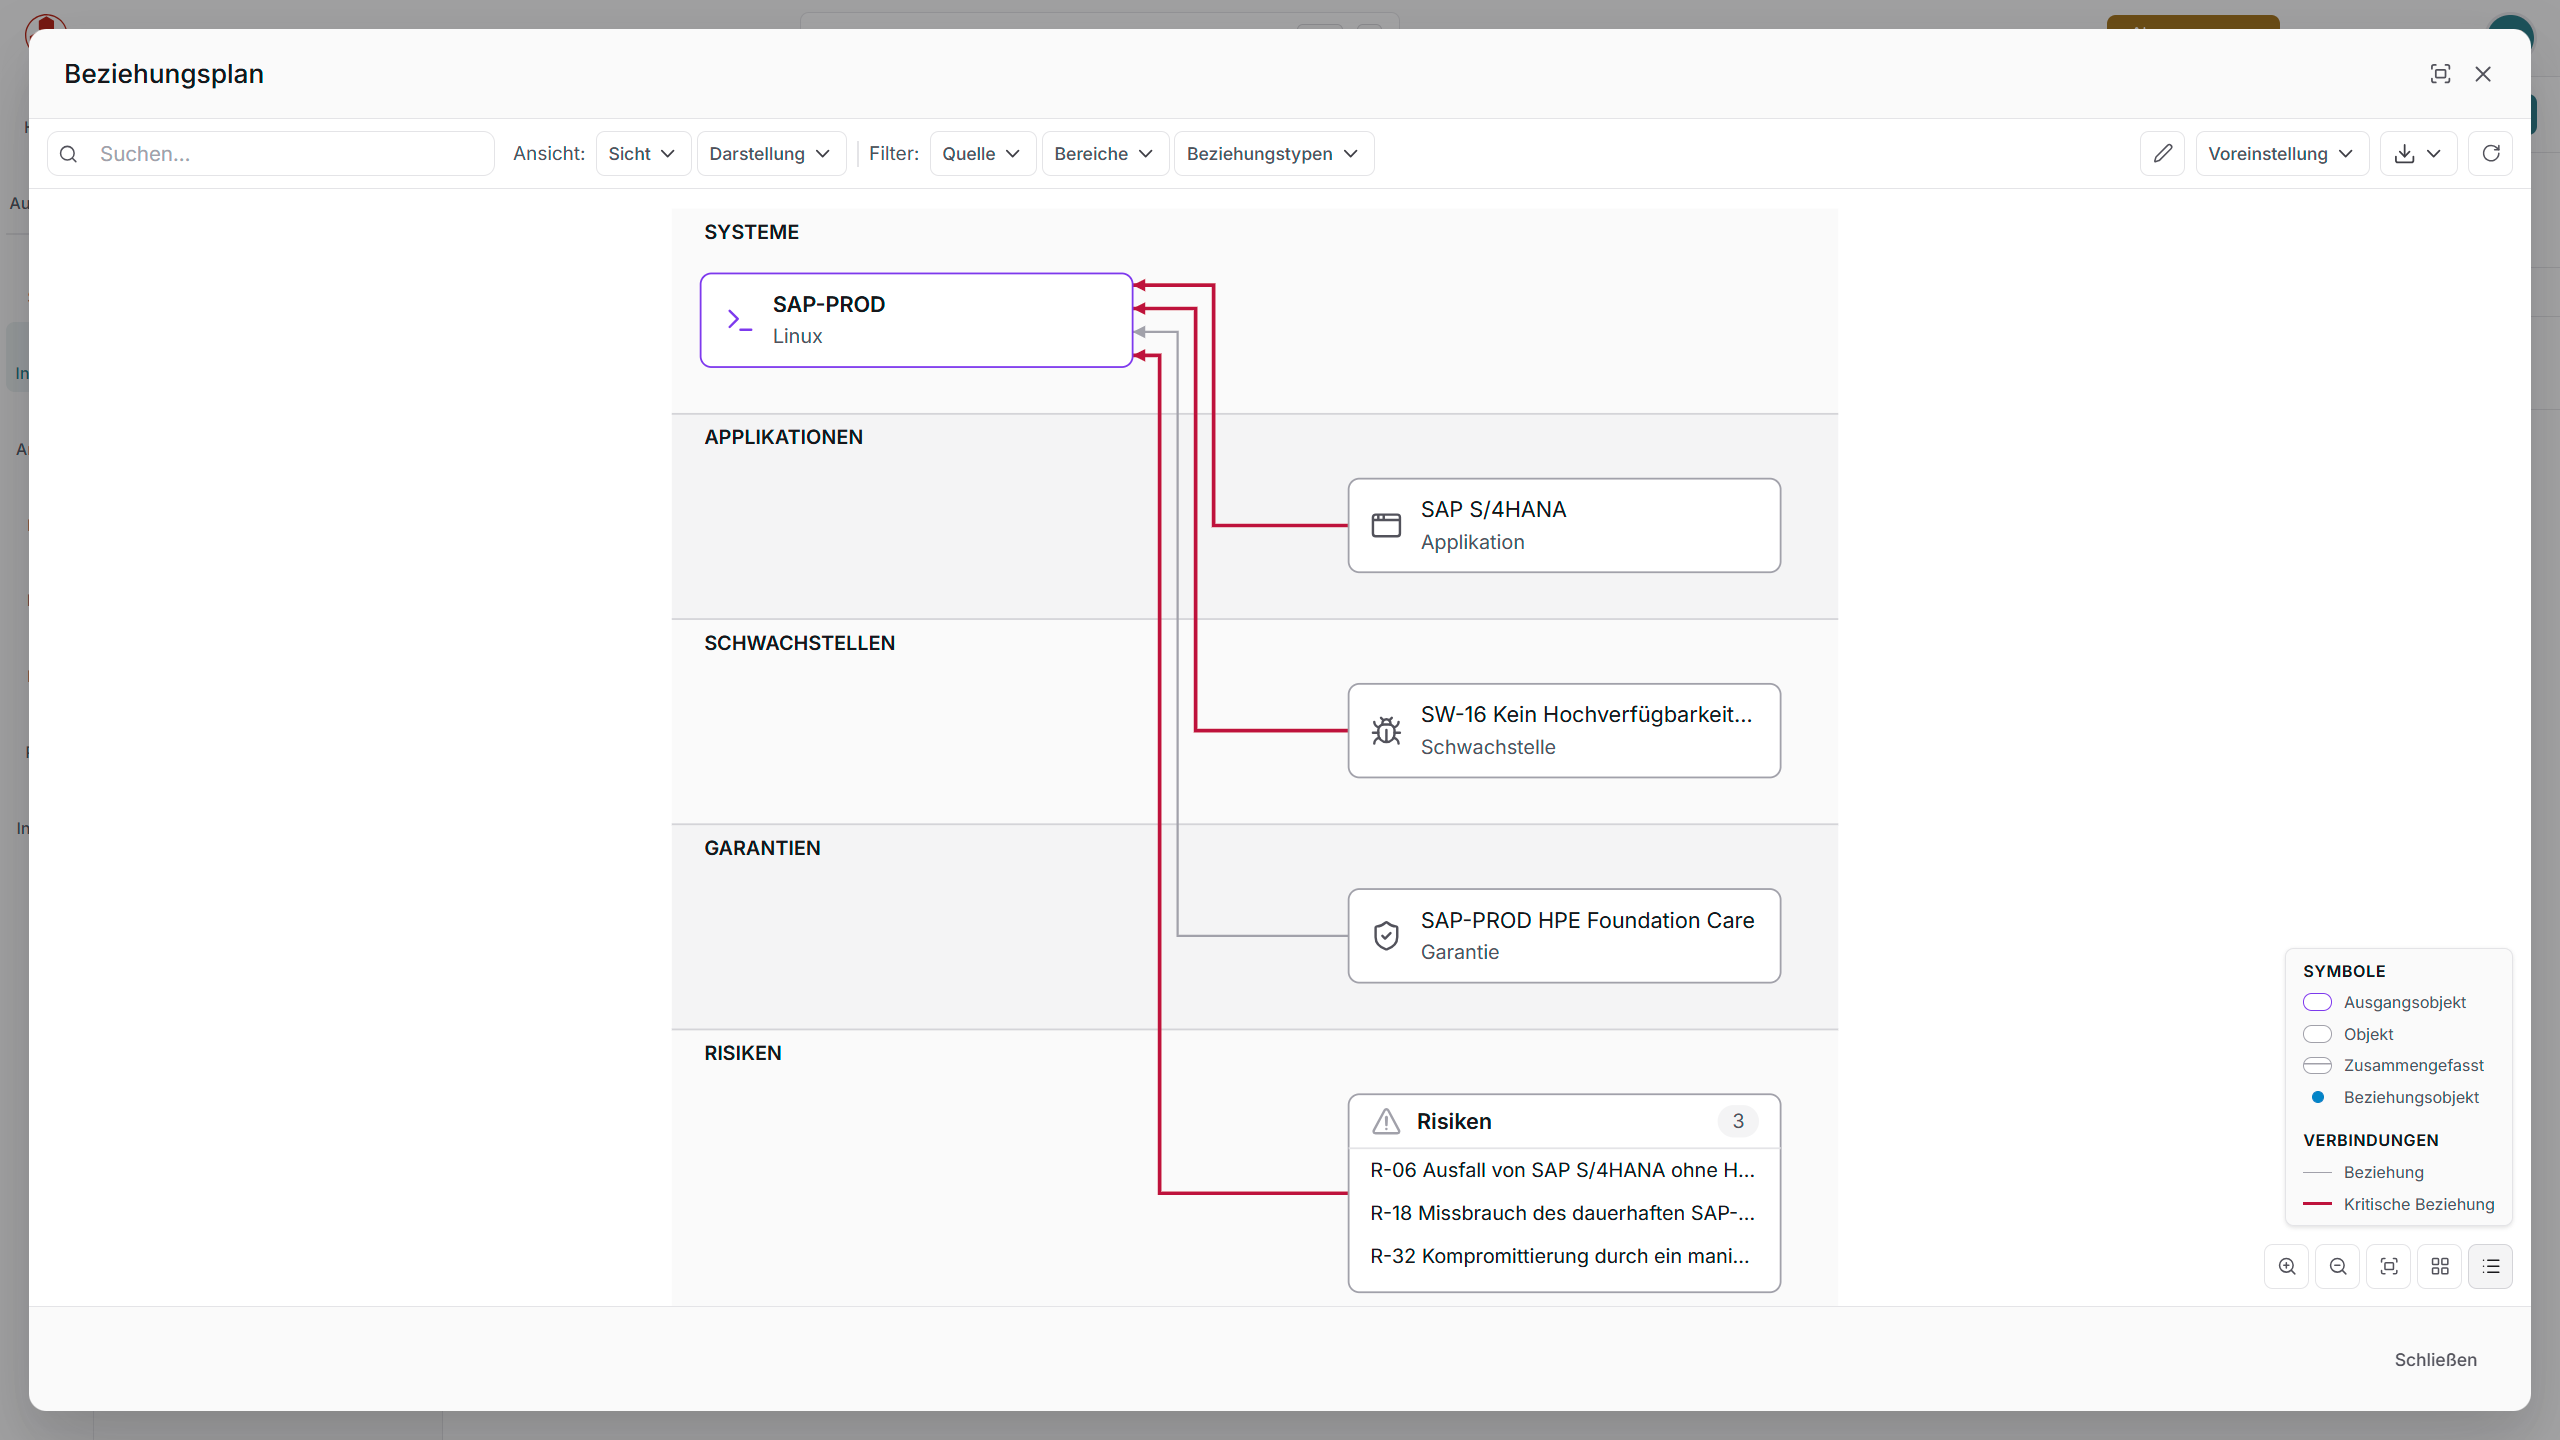Select the SAP-PROD HPE Foundation Care node
This screenshot has width=2560, height=1440.
1564,936
